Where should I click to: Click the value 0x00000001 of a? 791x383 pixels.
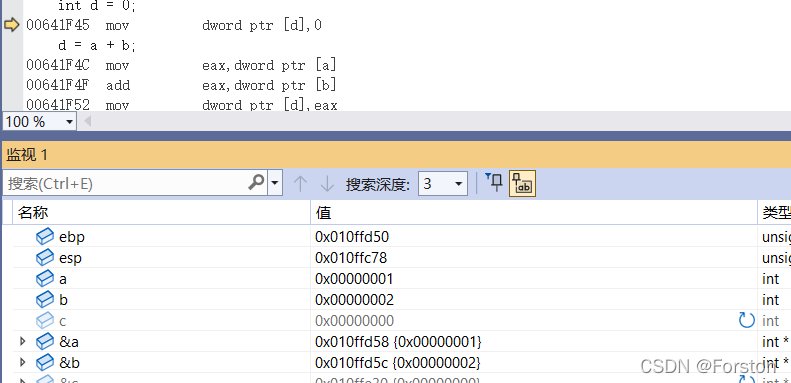[354, 279]
